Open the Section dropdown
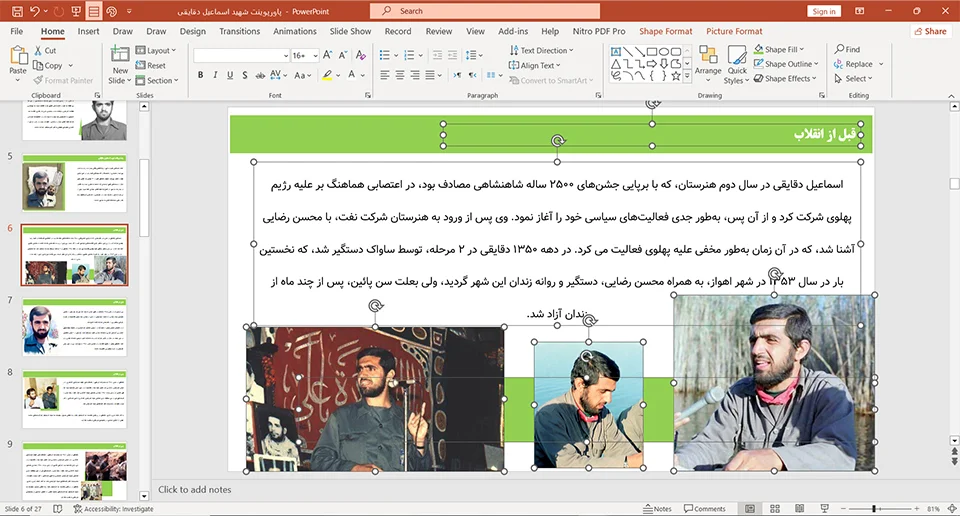 (157, 80)
